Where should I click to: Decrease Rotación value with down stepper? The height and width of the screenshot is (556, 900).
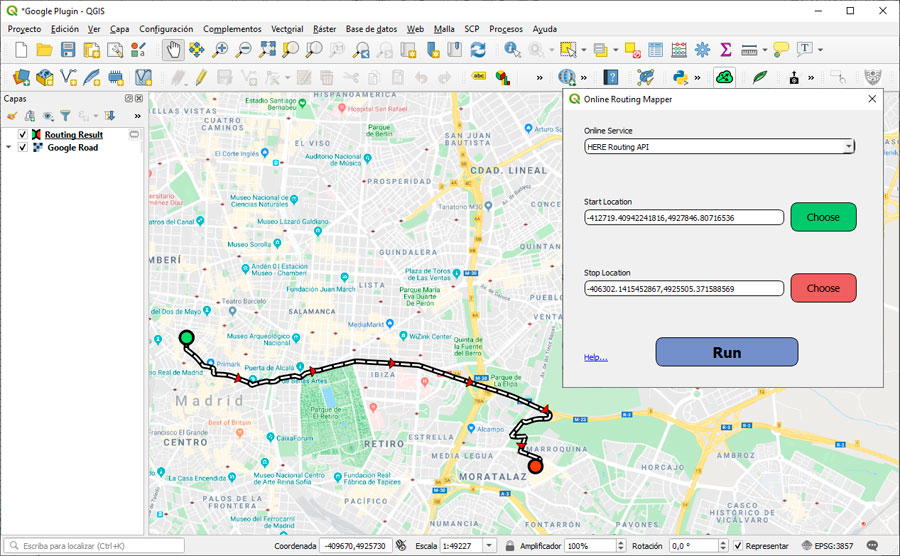(723, 549)
